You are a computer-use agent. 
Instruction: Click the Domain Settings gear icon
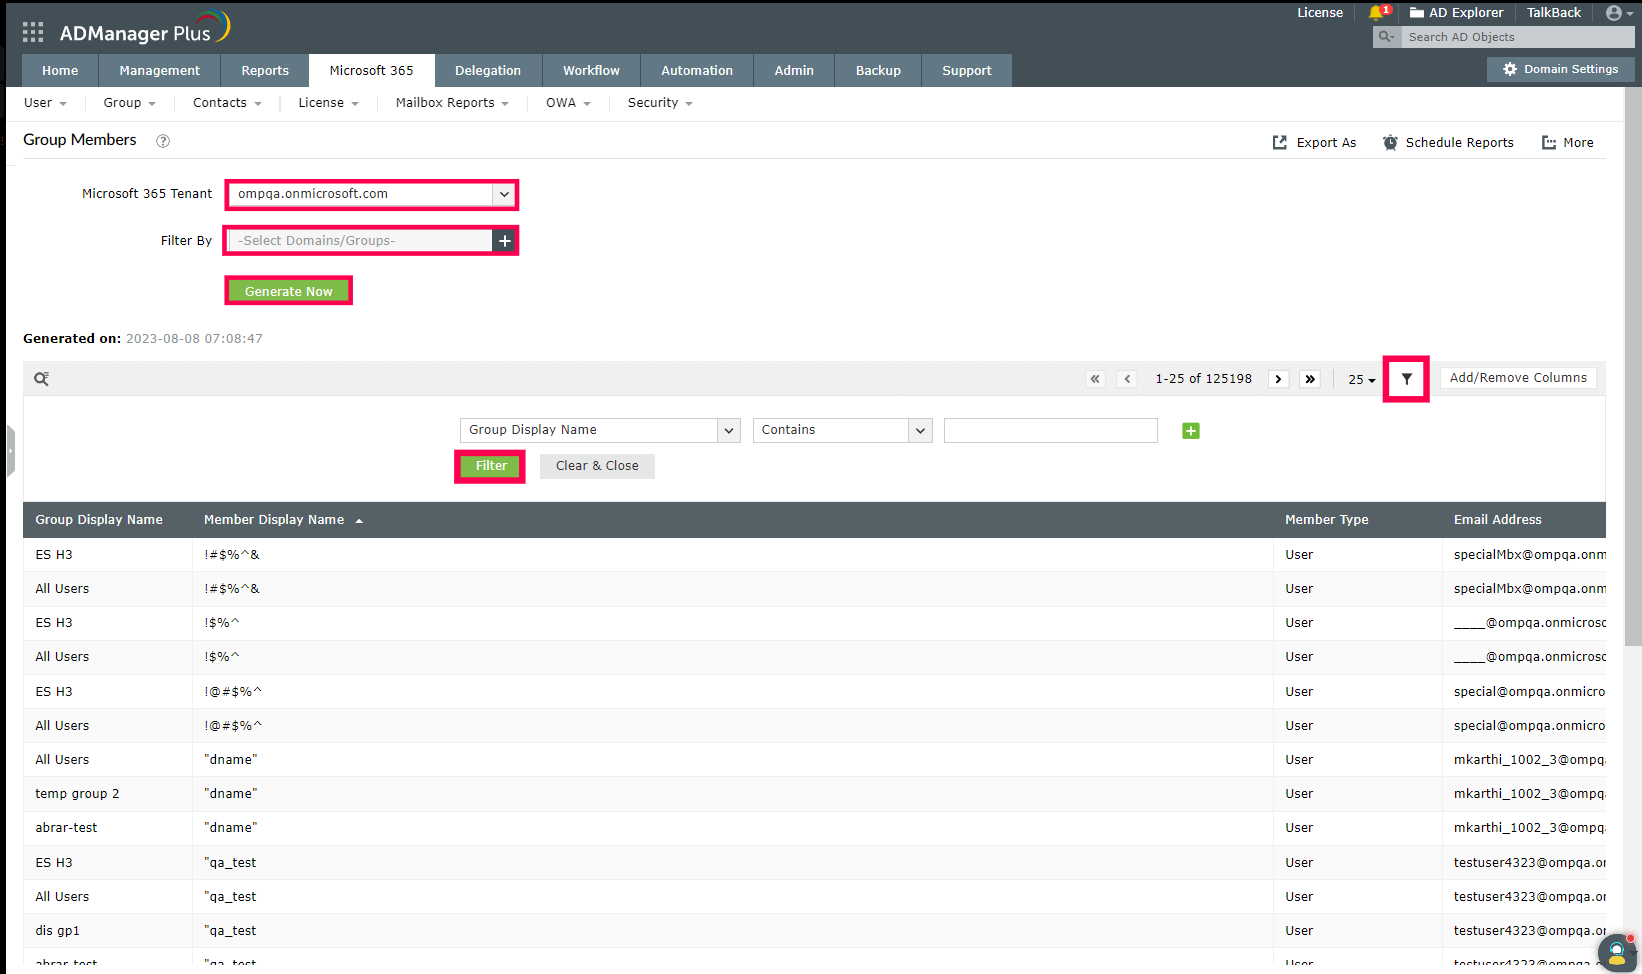[x=1510, y=69]
